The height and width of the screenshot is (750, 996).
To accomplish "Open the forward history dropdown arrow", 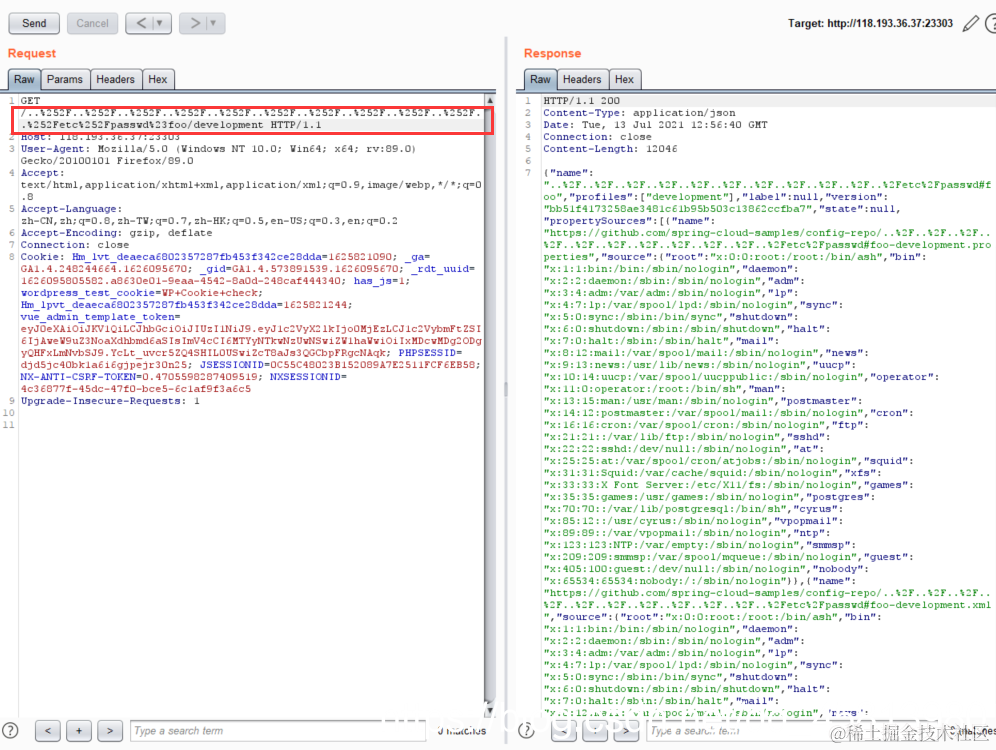I will pos(213,23).
